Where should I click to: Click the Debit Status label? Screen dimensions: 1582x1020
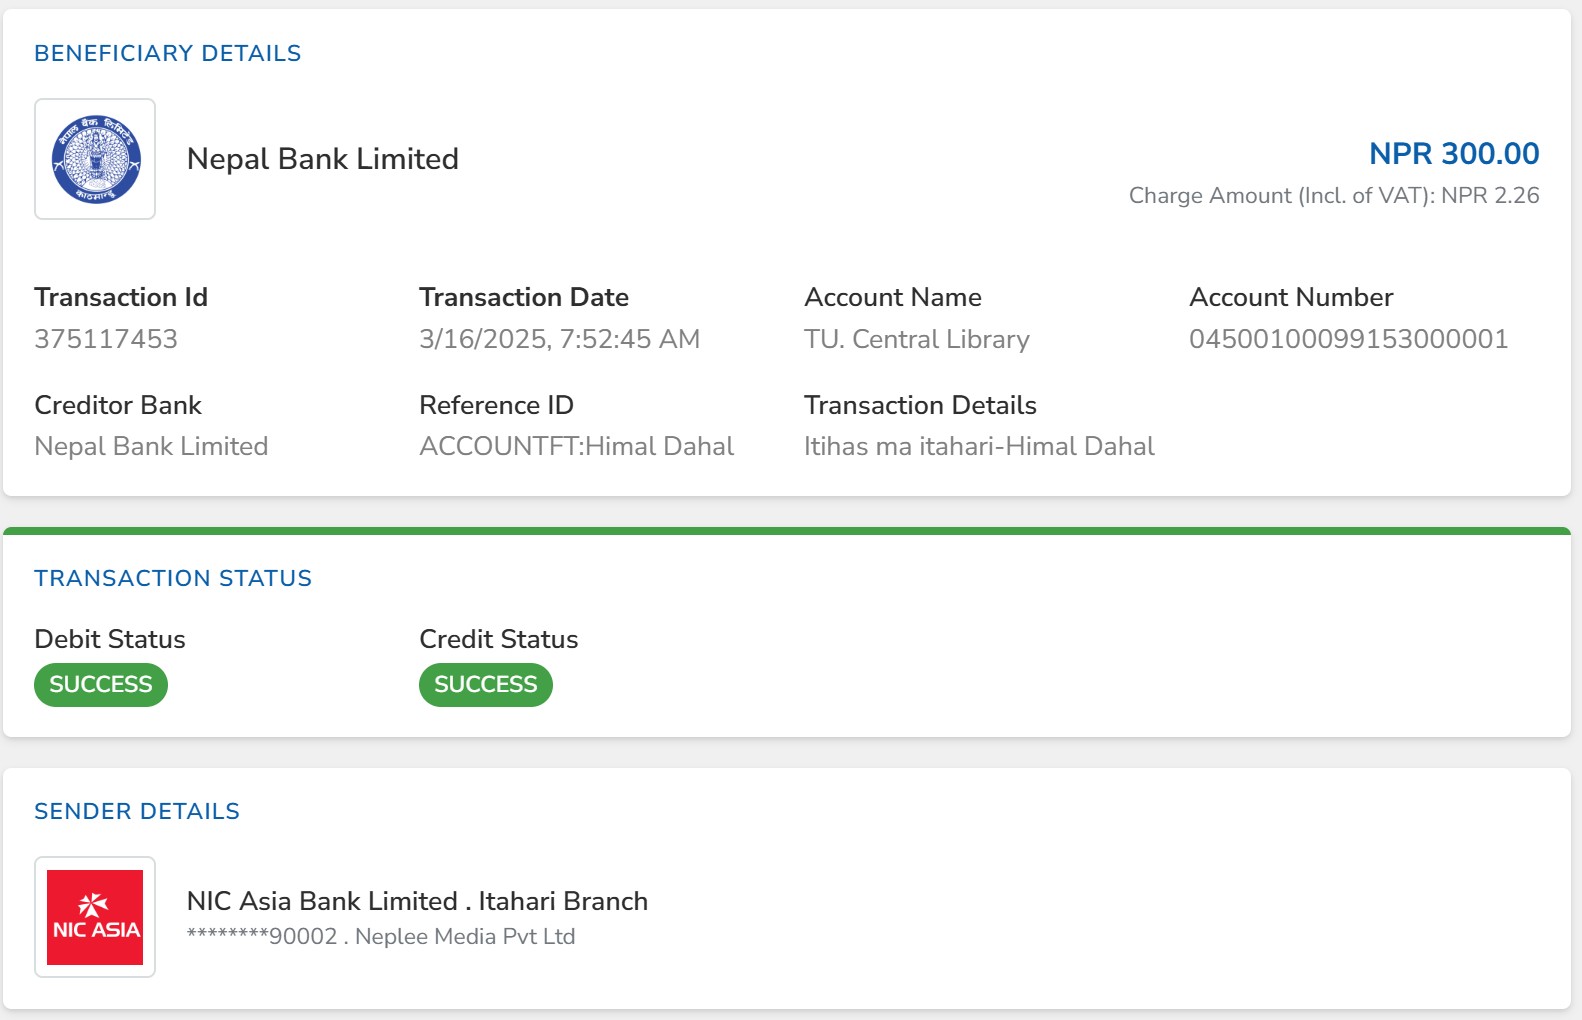(110, 640)
